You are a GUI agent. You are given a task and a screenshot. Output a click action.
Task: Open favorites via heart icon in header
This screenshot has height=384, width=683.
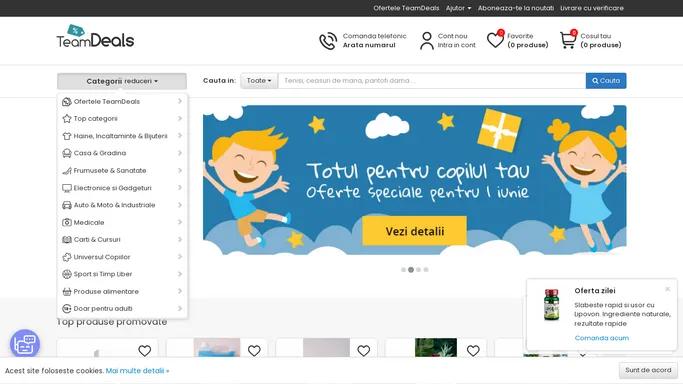tap(495, 40)
